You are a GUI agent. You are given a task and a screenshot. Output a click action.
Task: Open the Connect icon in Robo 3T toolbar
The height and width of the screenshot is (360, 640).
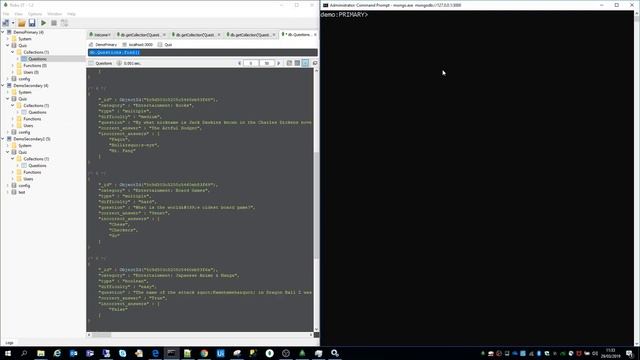[x=6, y=23]
